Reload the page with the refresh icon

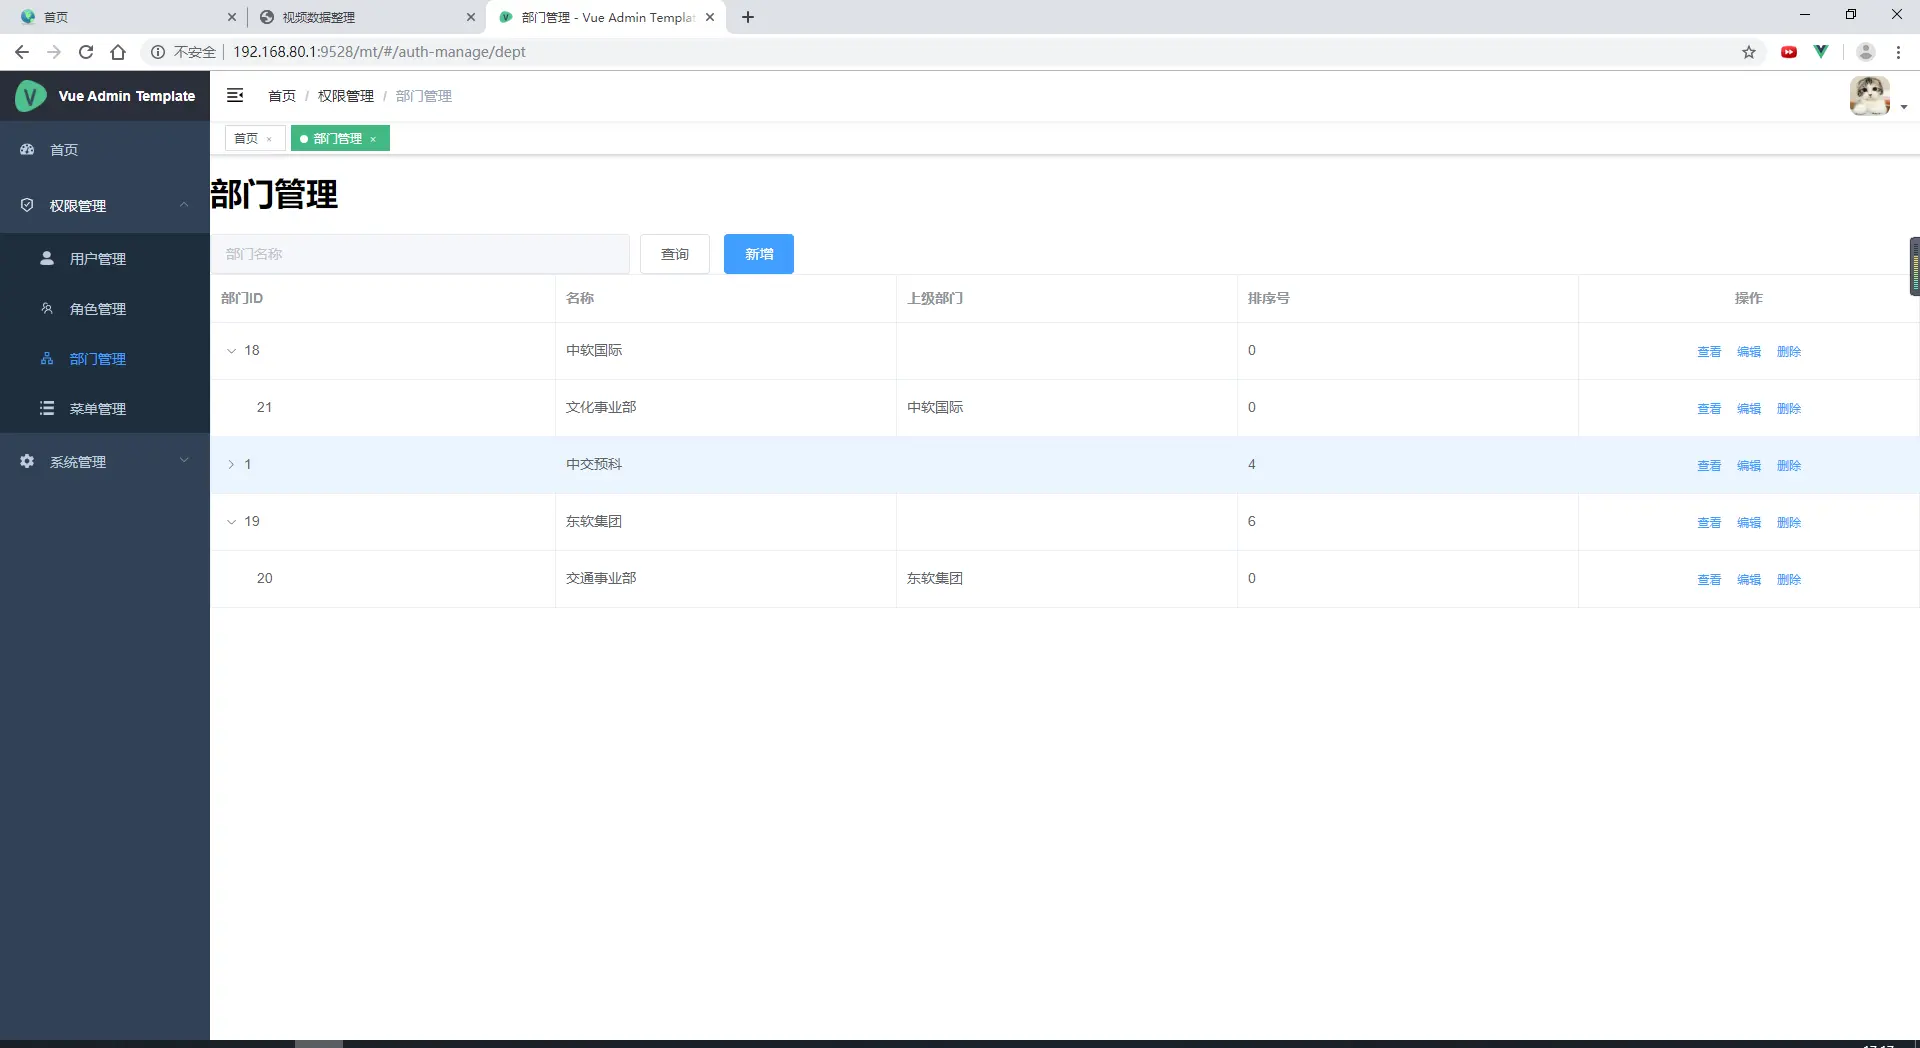(86, 52)
